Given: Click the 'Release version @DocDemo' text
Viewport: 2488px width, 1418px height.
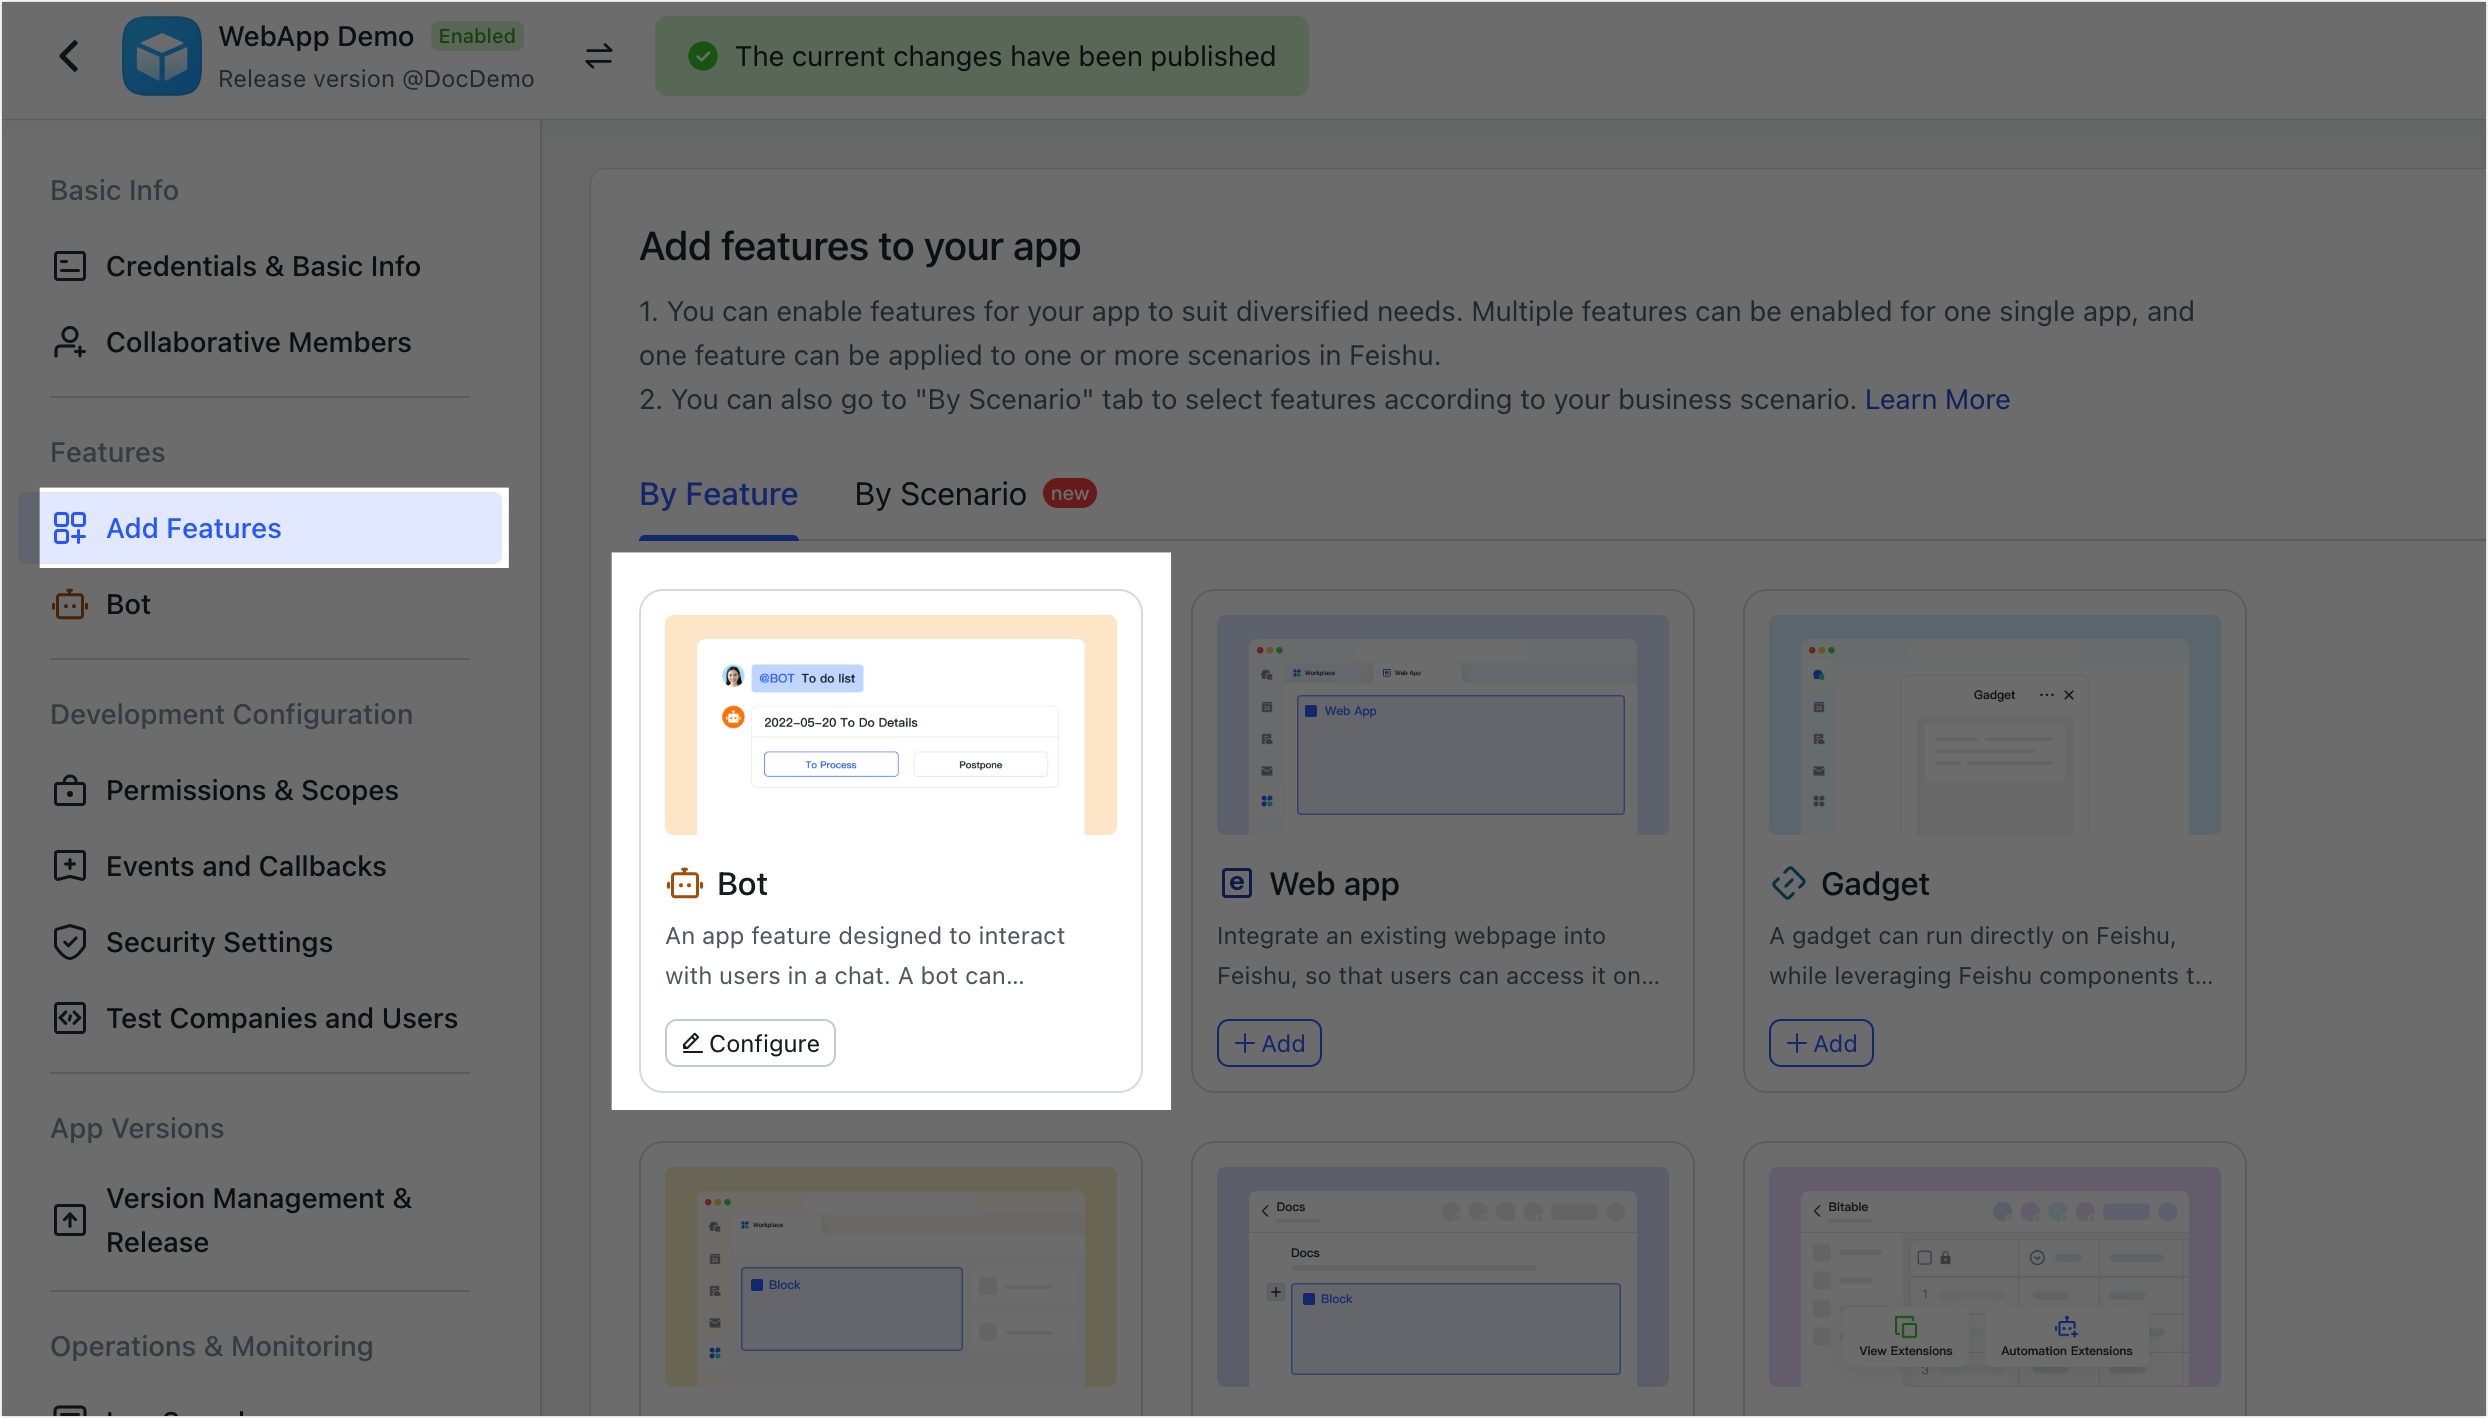Looking at the screenshot, I should tap(376, 79).
